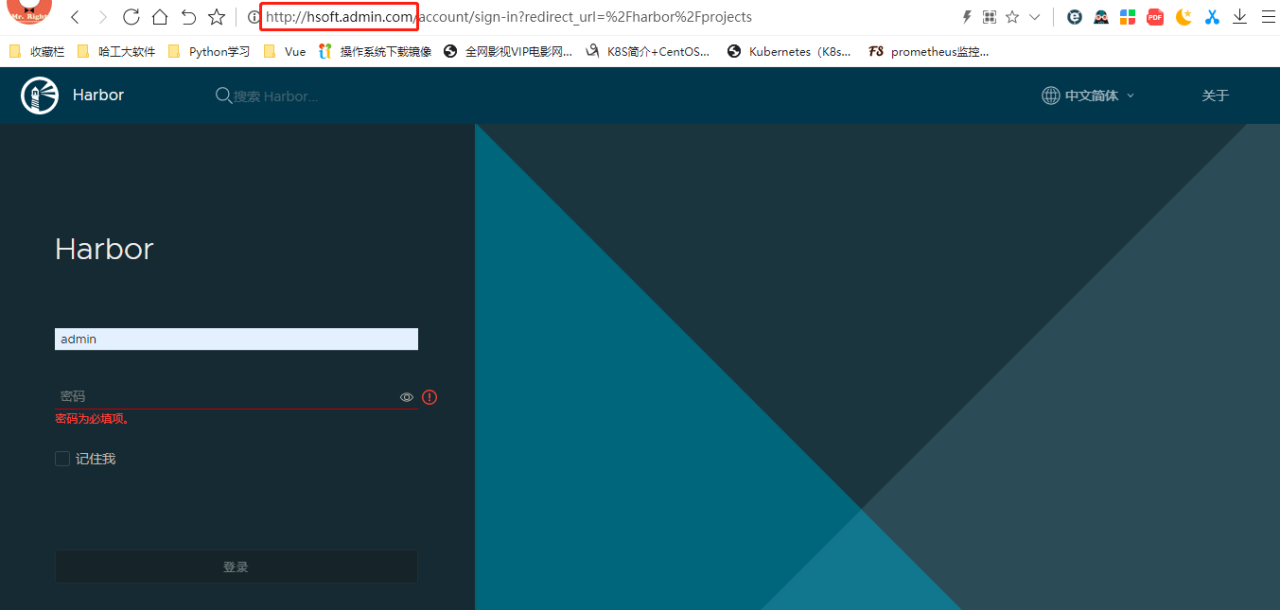Focus the username field containing admin
Screen dimensions: 1280x610
236,339
